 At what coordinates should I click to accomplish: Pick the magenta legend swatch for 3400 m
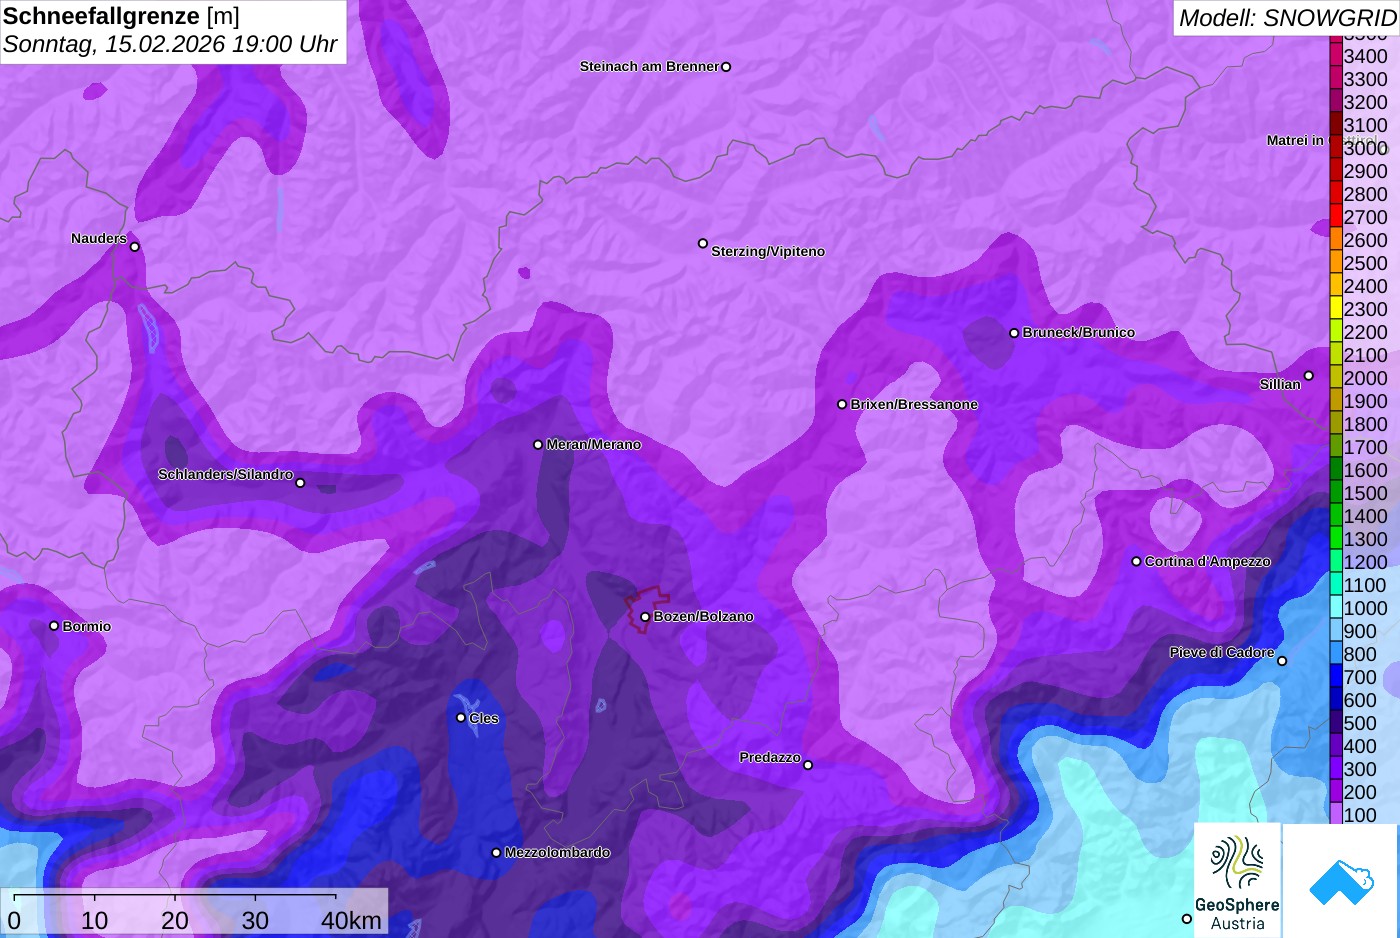click(x=1336, y=56)
